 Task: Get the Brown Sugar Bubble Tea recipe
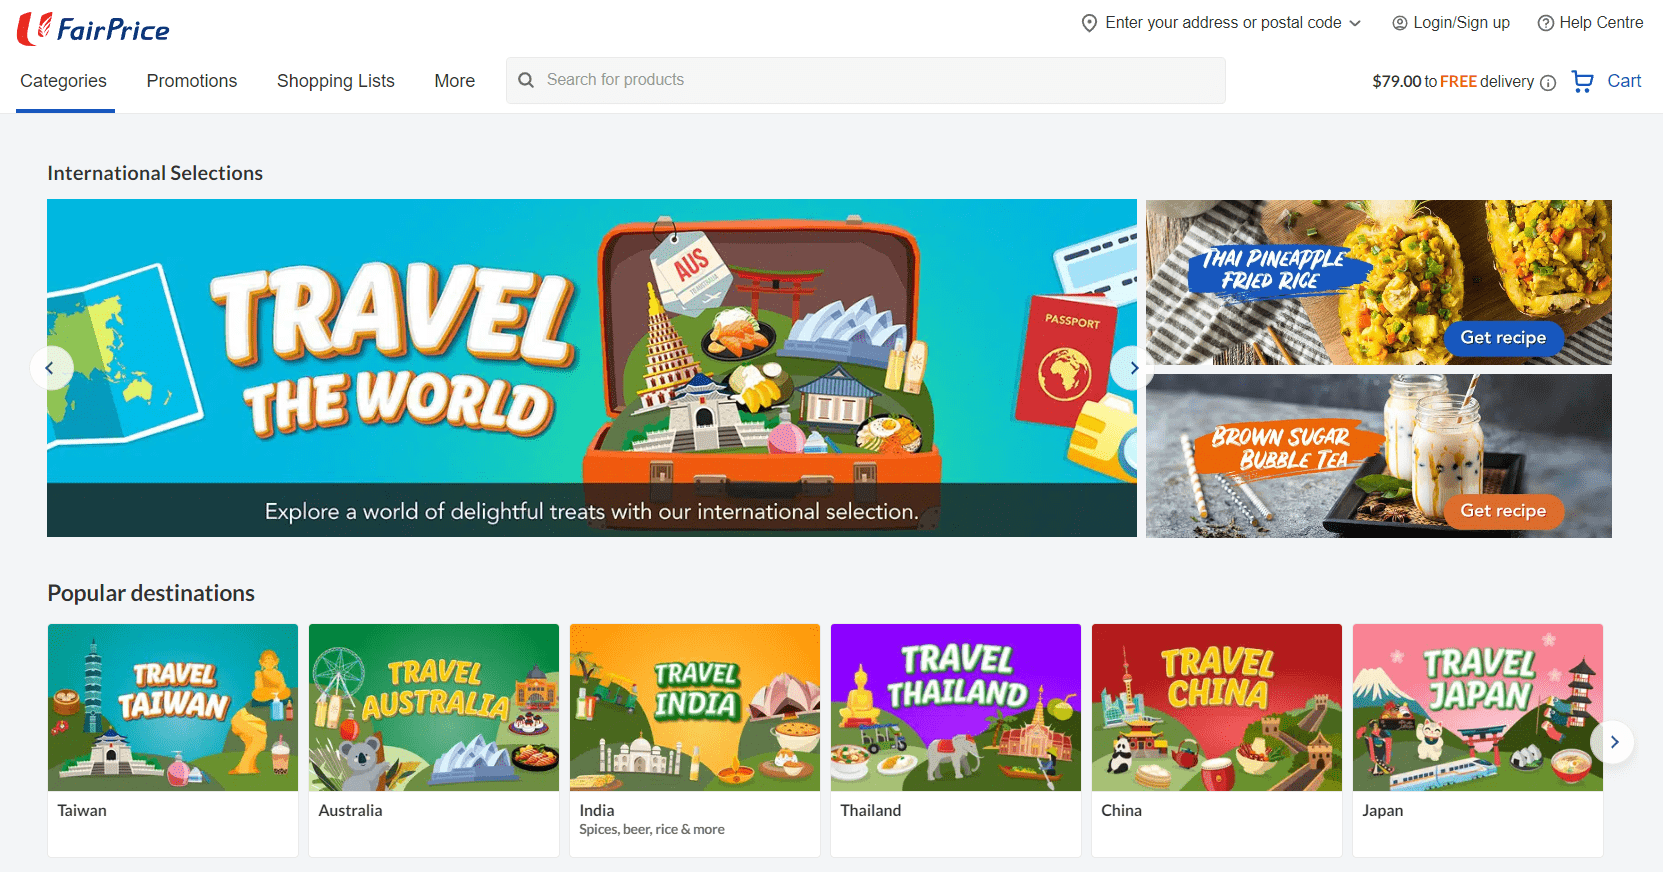coord(1502,511)
